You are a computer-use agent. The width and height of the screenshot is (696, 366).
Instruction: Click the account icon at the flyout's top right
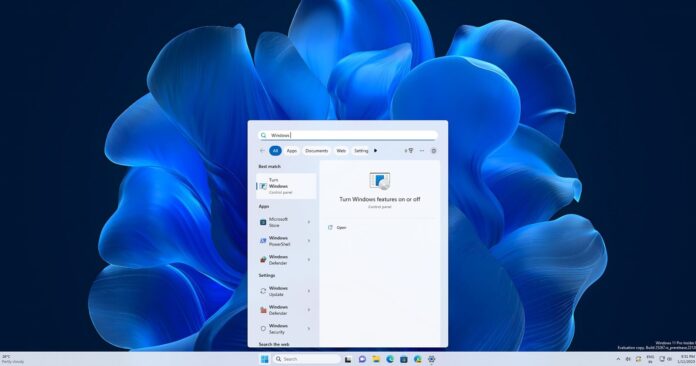434,151
